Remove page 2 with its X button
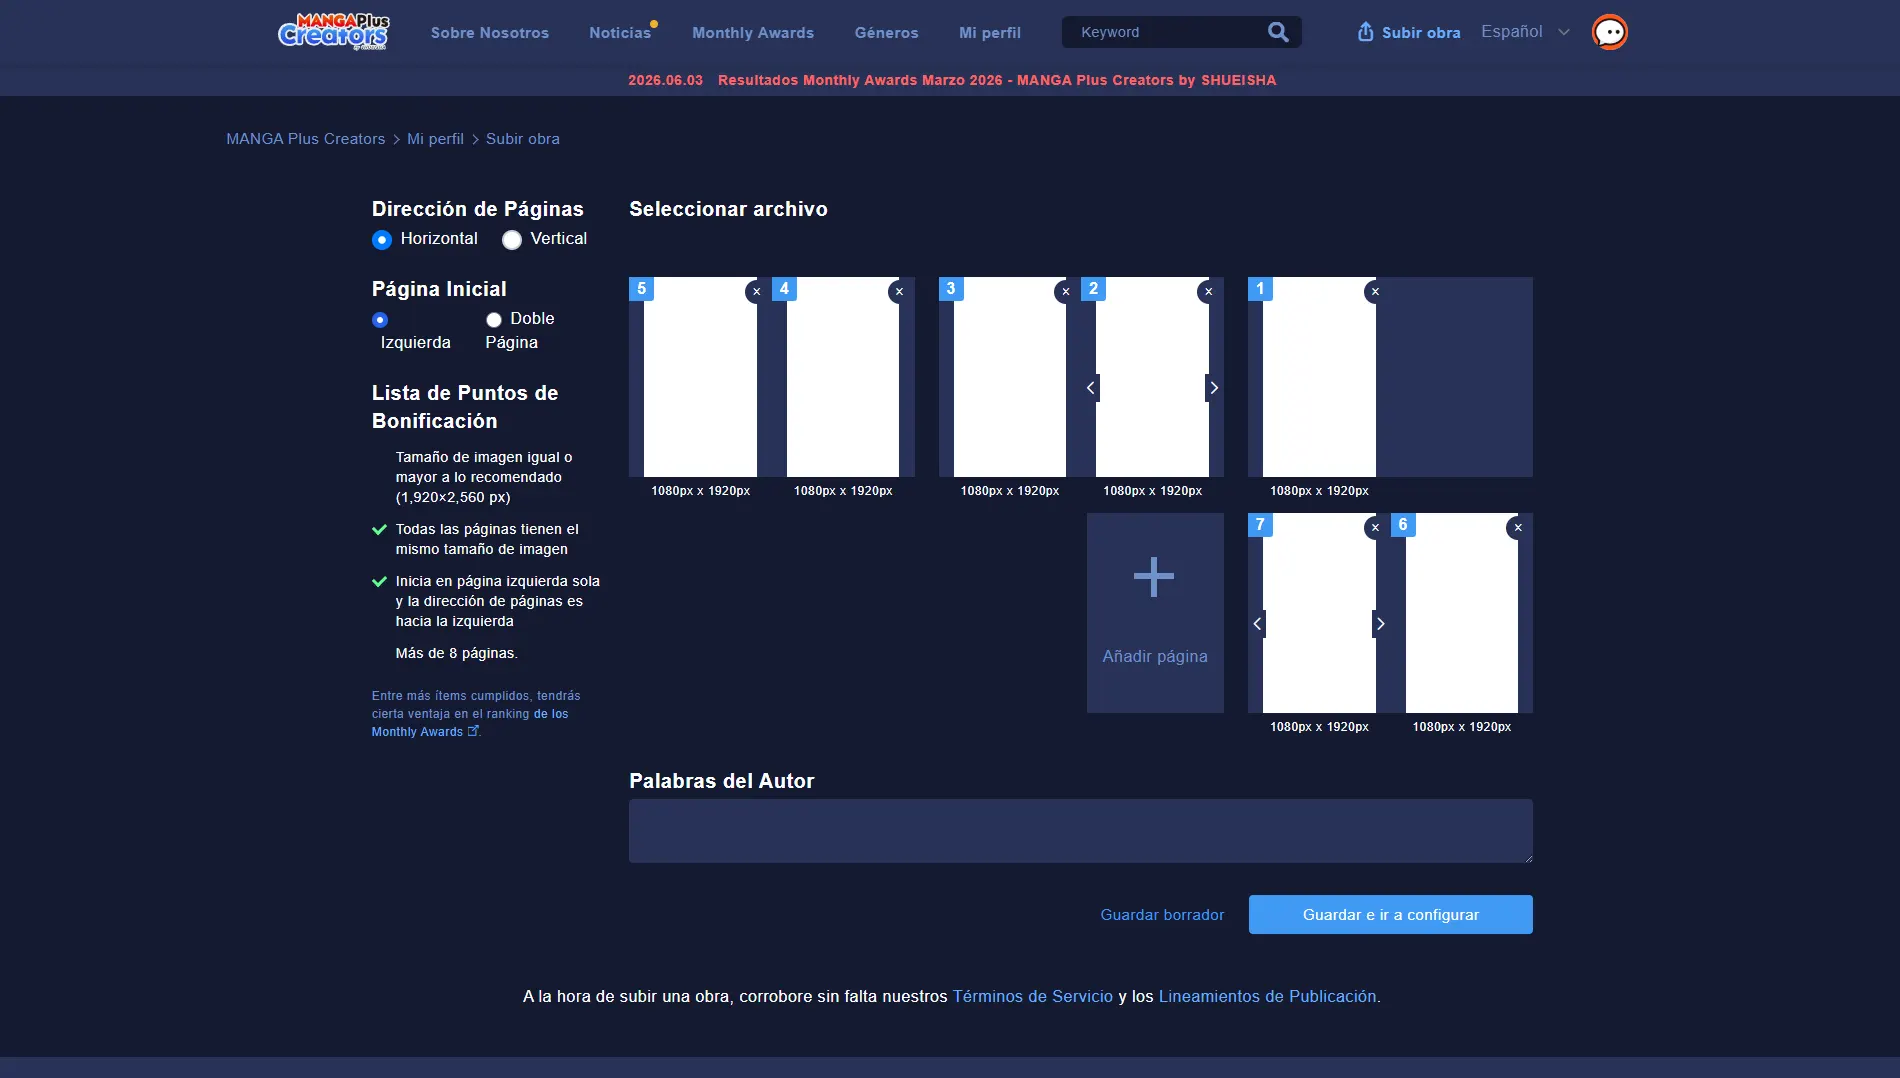 point(1208,292)
